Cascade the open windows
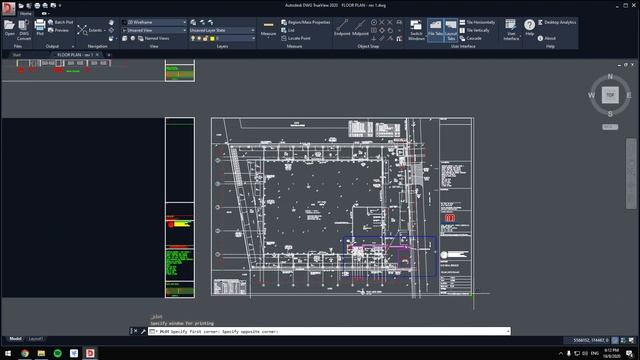The width and height of the screenshot is (640, 360). [471, 38]
